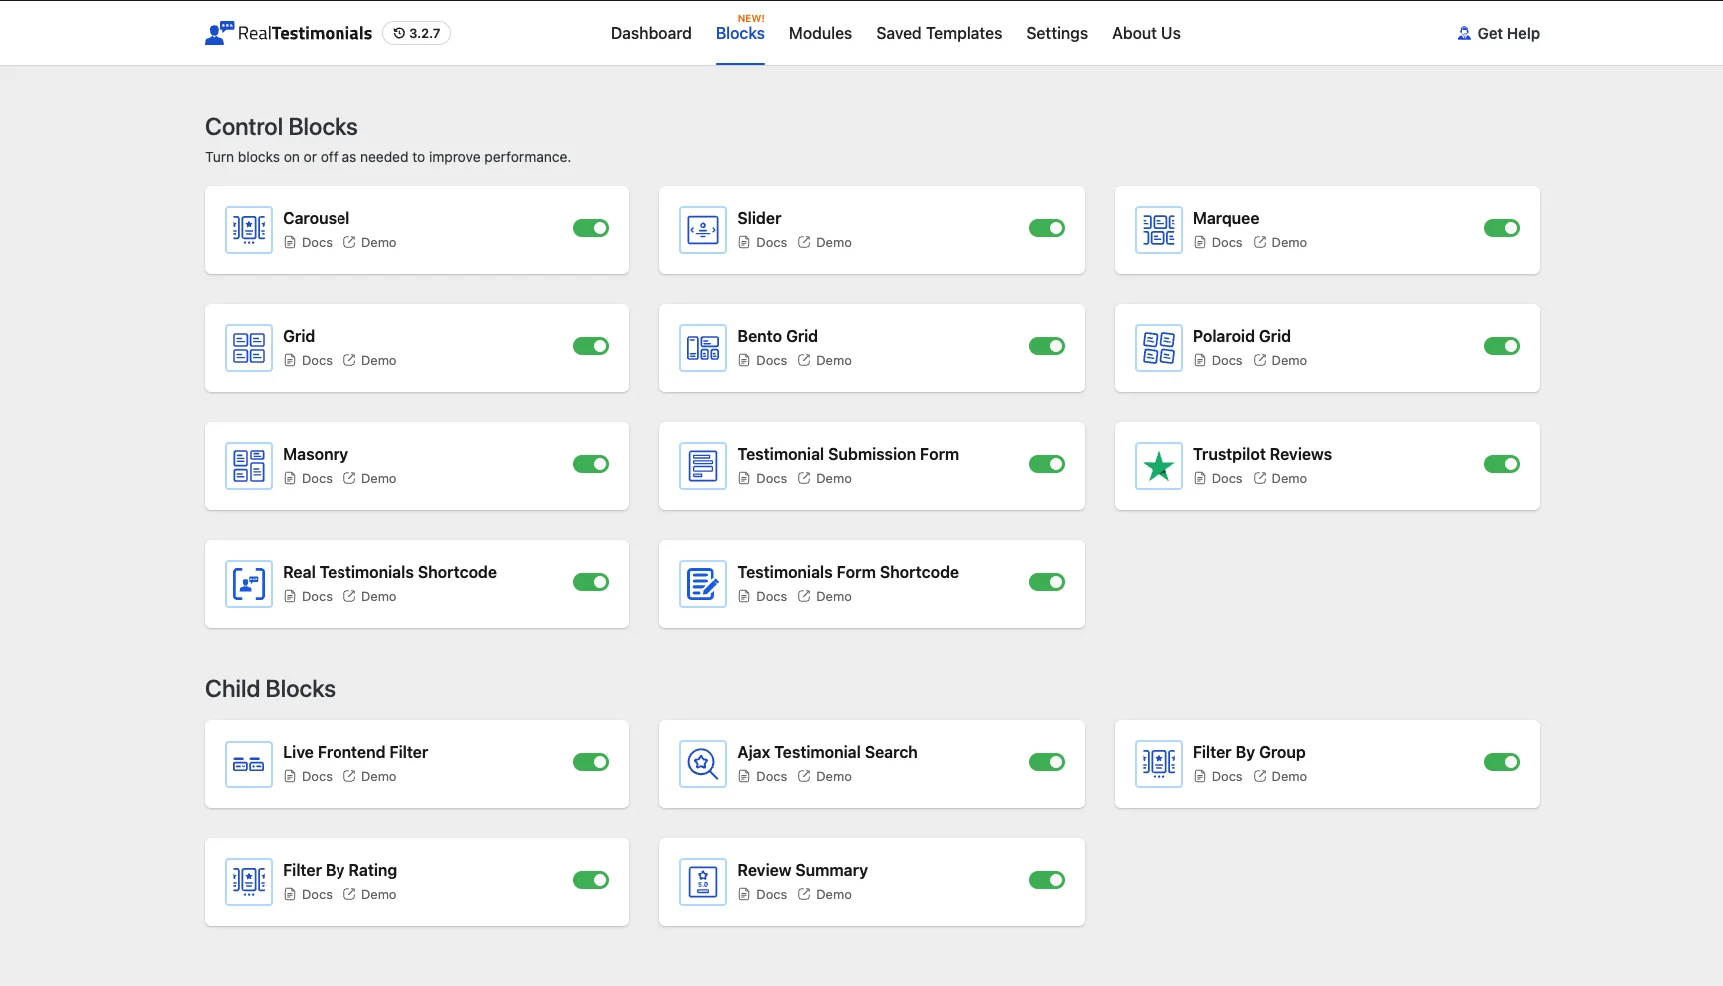Click the Masonry block icon
Viewport: 1723px width, 986px height.
249,466
